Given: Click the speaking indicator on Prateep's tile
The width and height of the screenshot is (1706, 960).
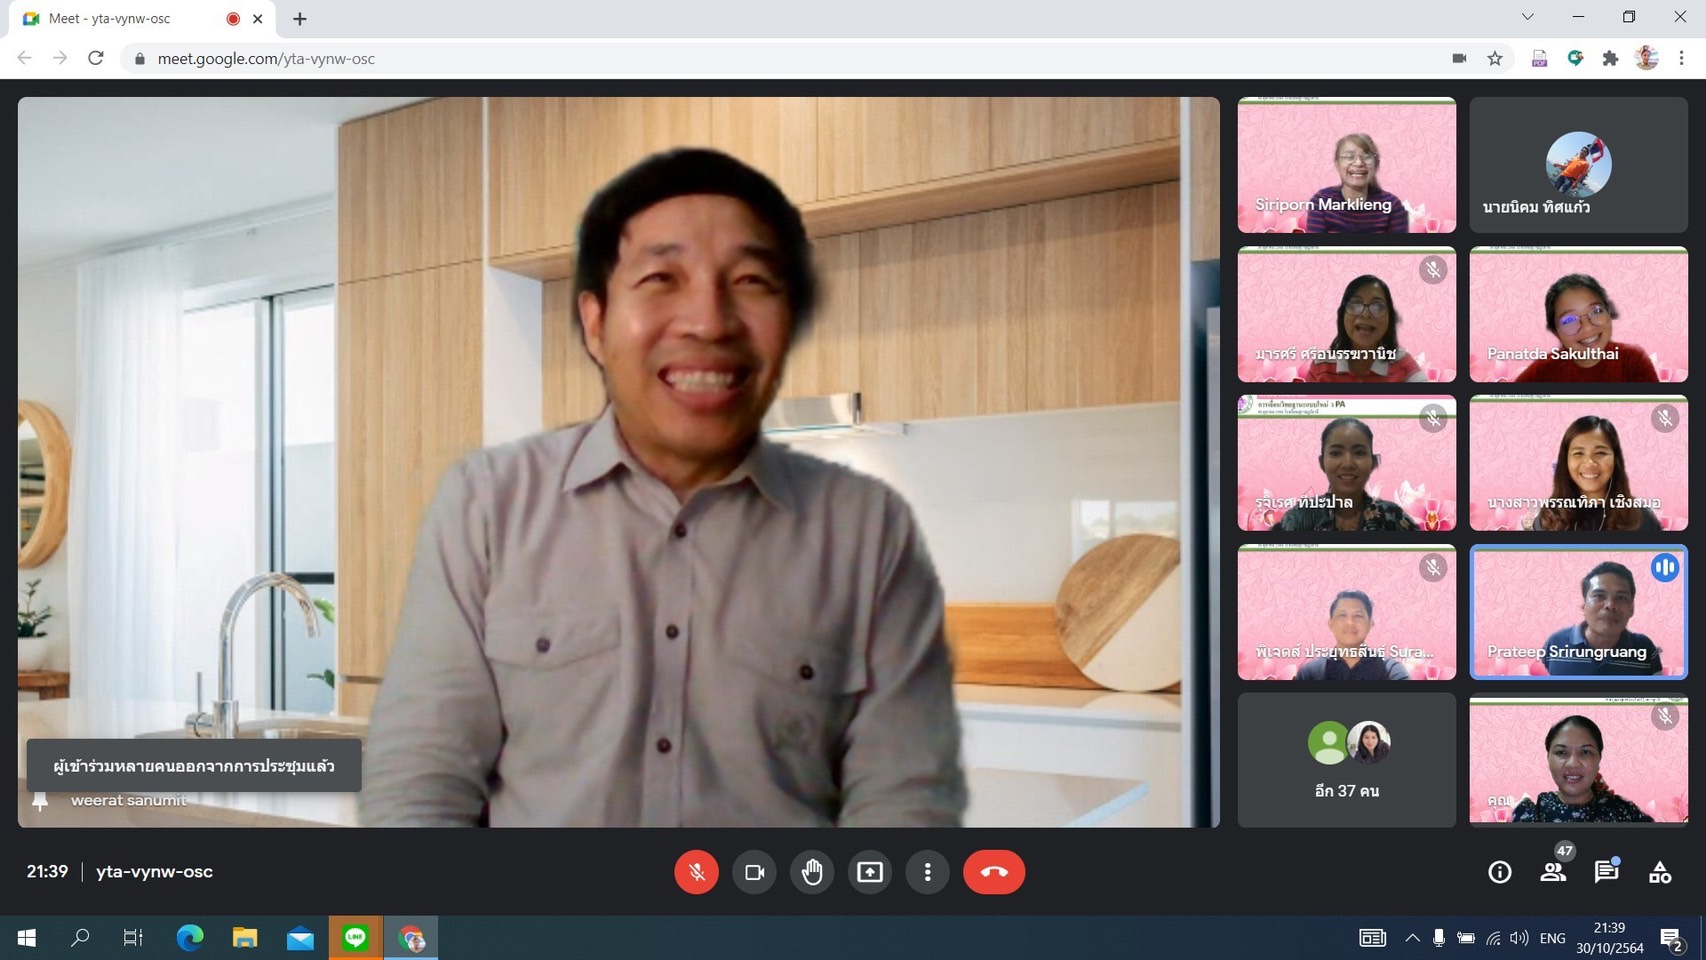Looking at the screenshot, I should coord(1664,568).
